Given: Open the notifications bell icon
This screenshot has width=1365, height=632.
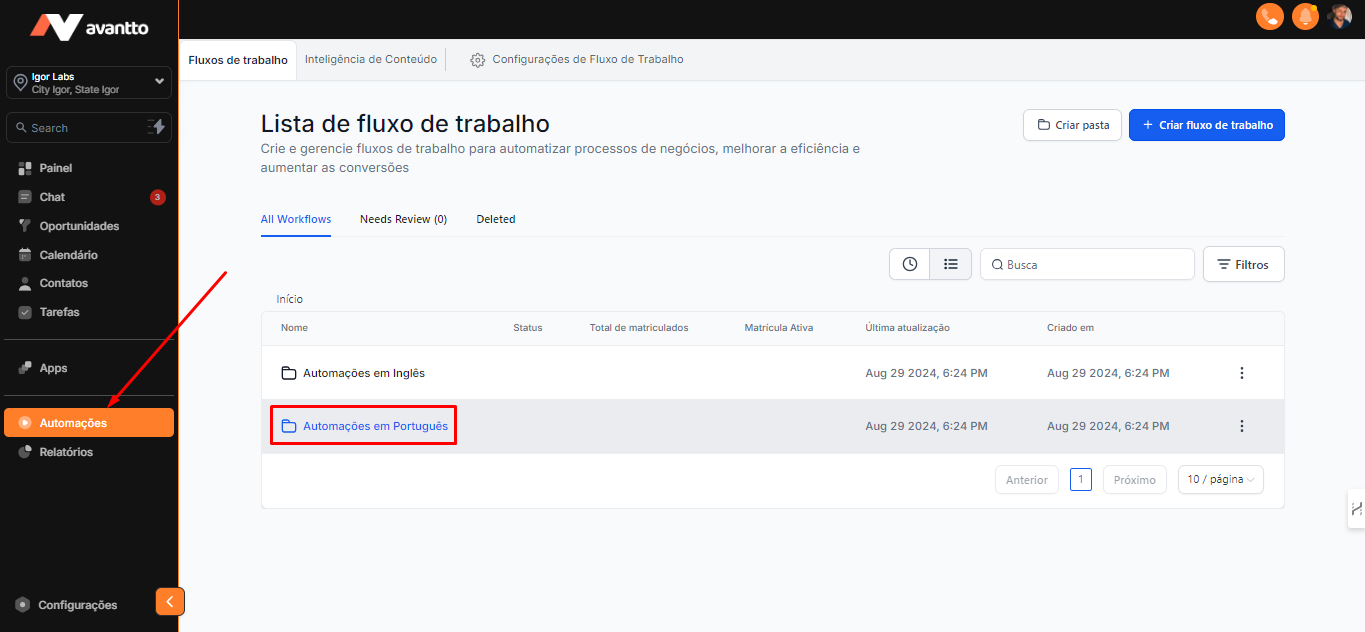Looking at the screenshot, I should point(1305,17).
